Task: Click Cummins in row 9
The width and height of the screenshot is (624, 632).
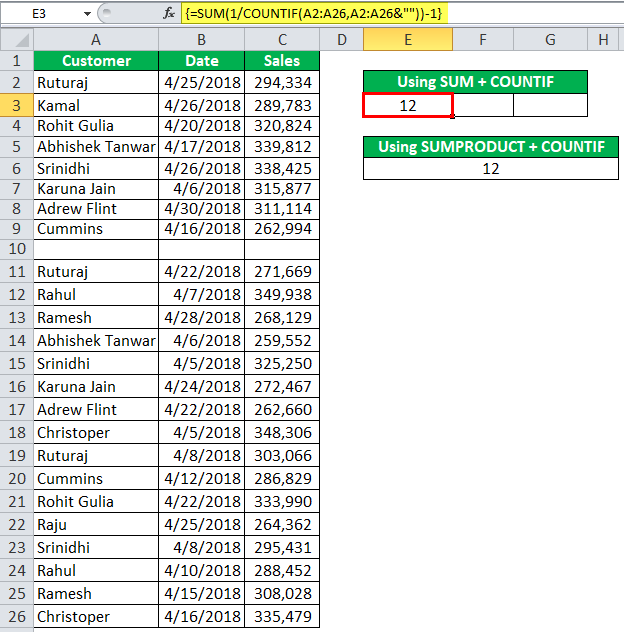Action: point(96,229)
